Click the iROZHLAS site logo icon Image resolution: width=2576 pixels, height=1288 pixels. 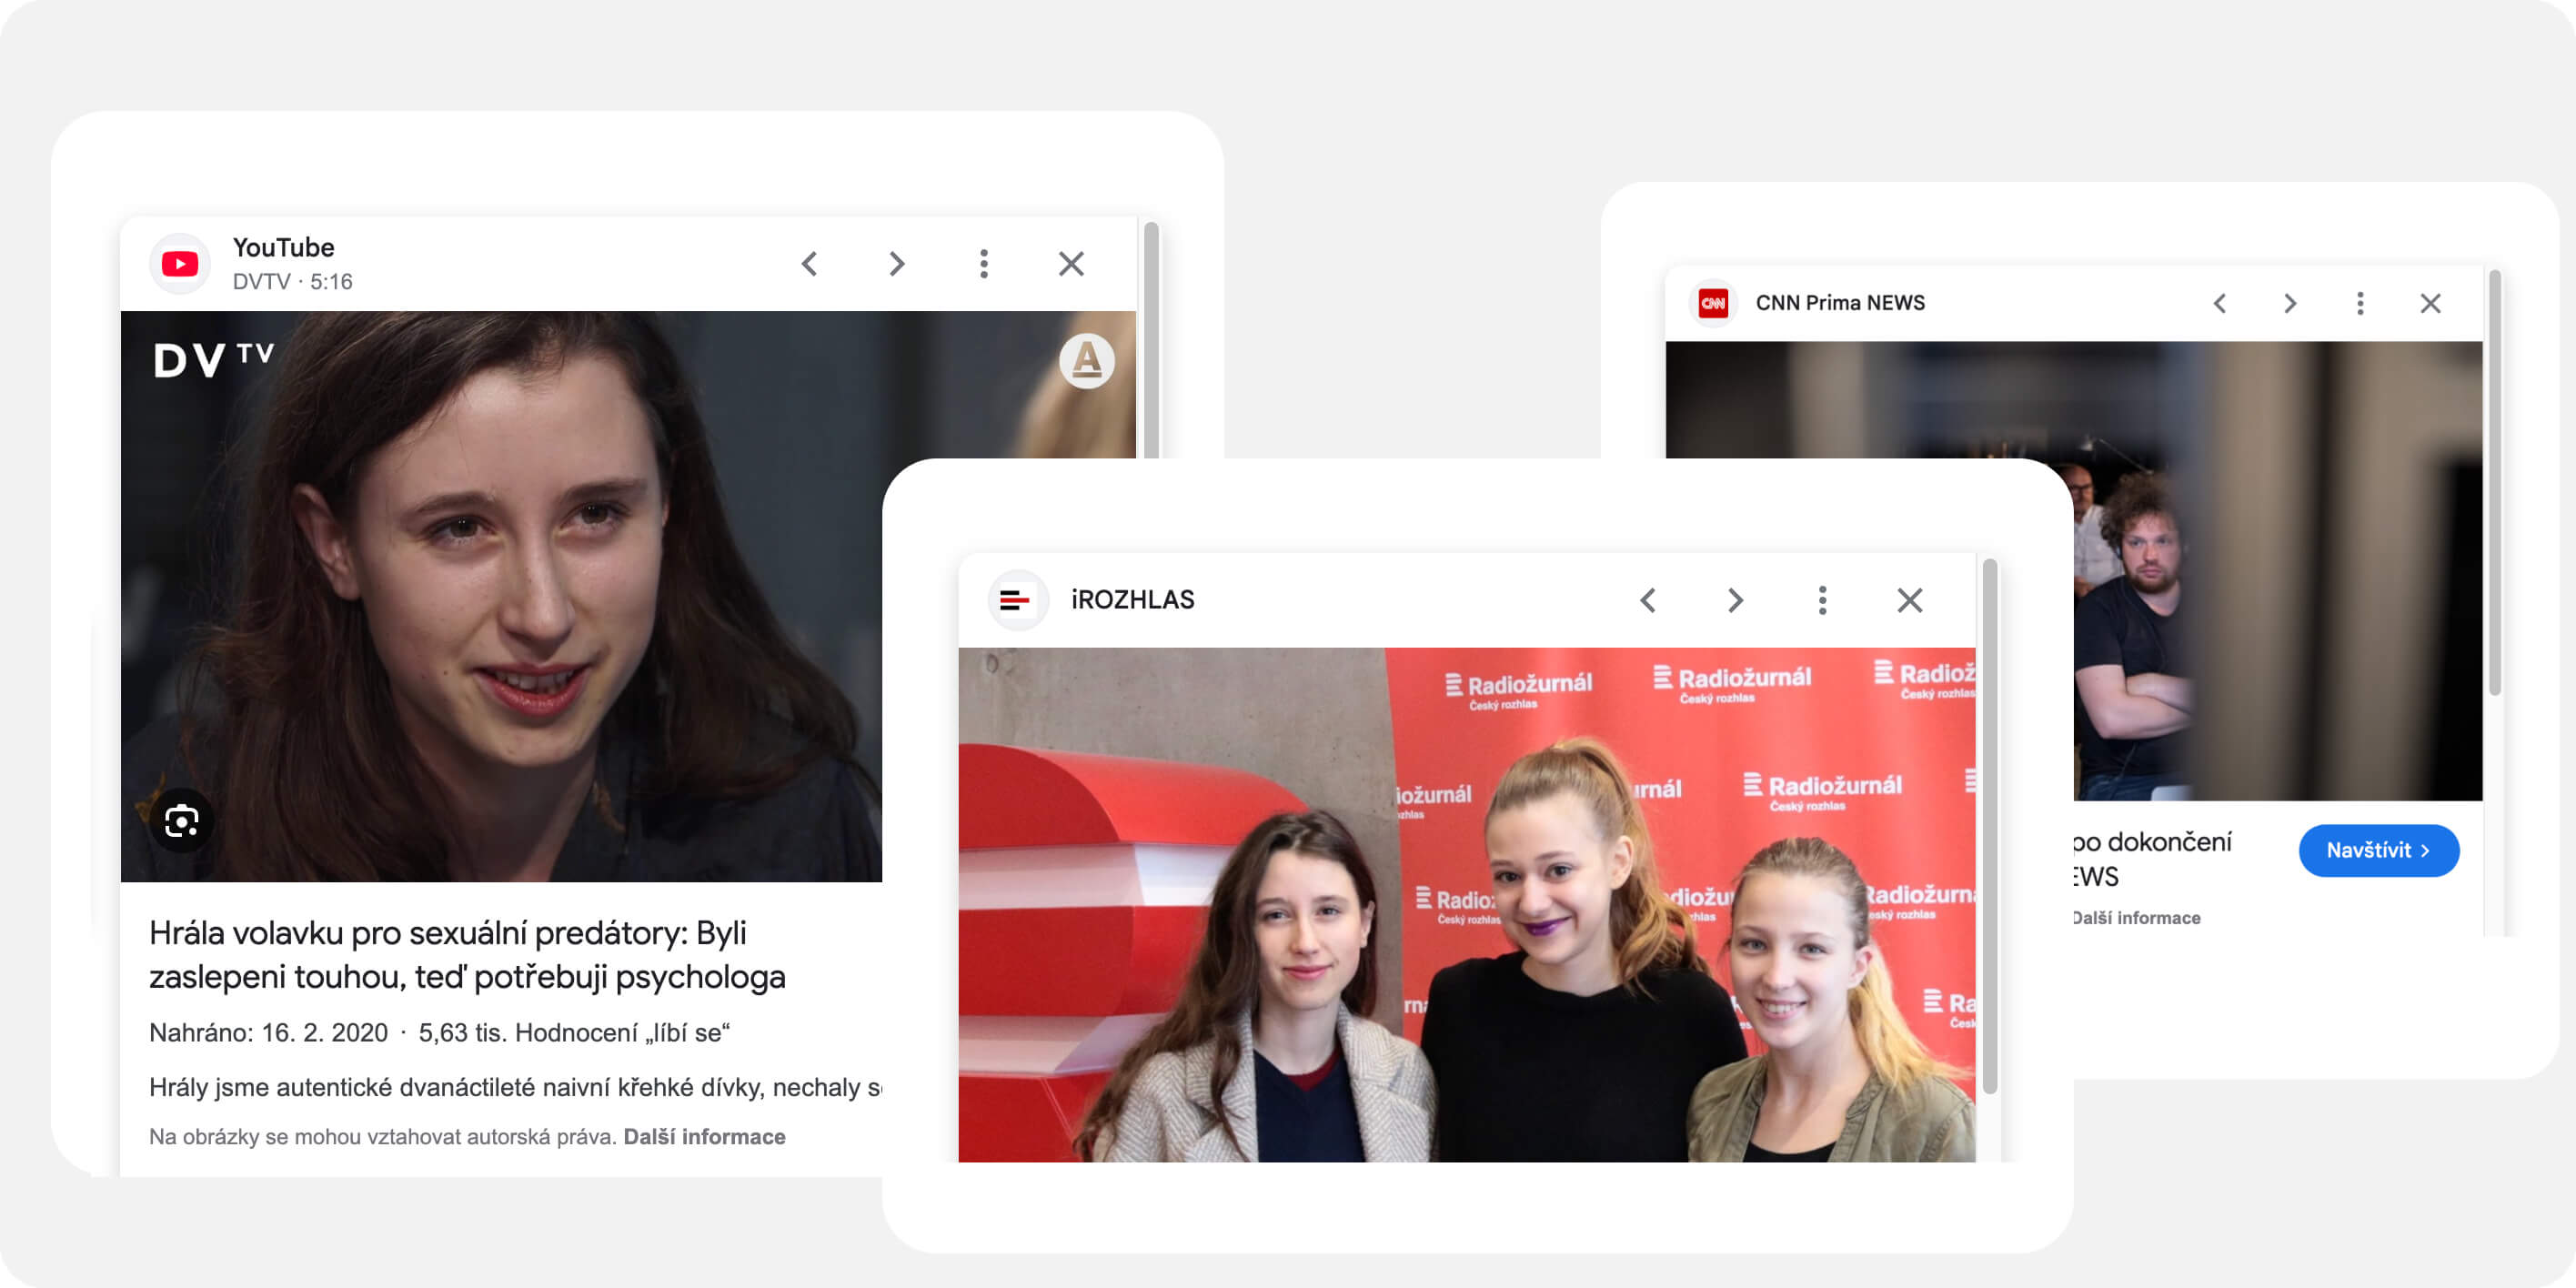(x=1016, y=600)
